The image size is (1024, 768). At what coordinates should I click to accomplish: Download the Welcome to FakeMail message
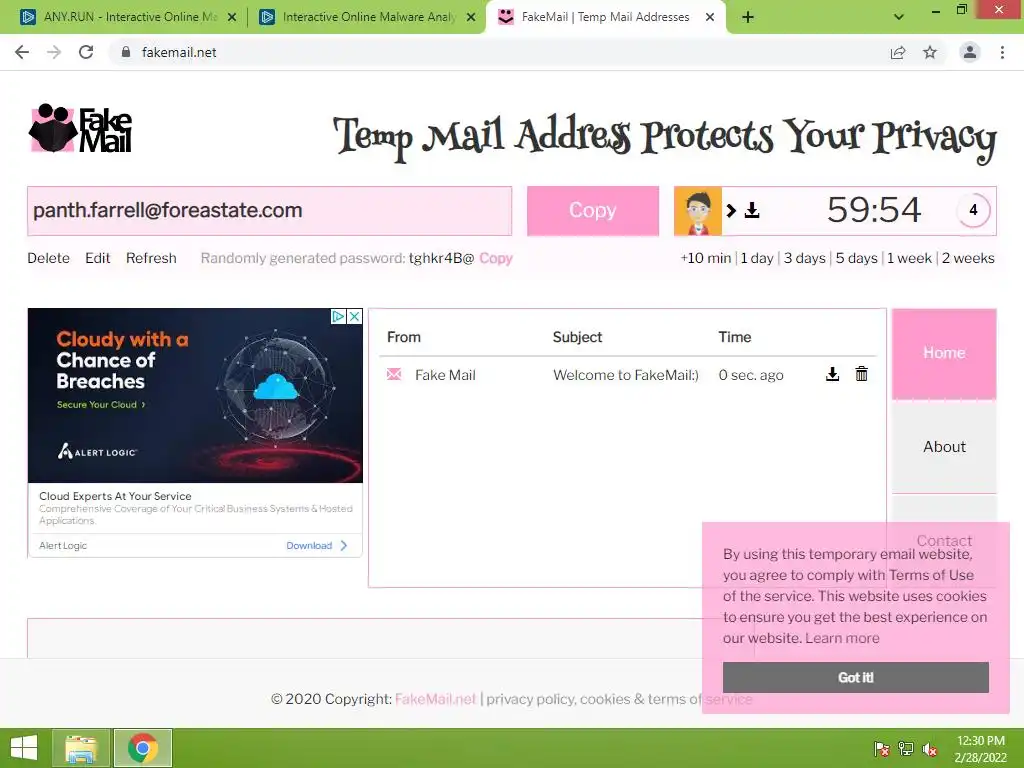832,374
